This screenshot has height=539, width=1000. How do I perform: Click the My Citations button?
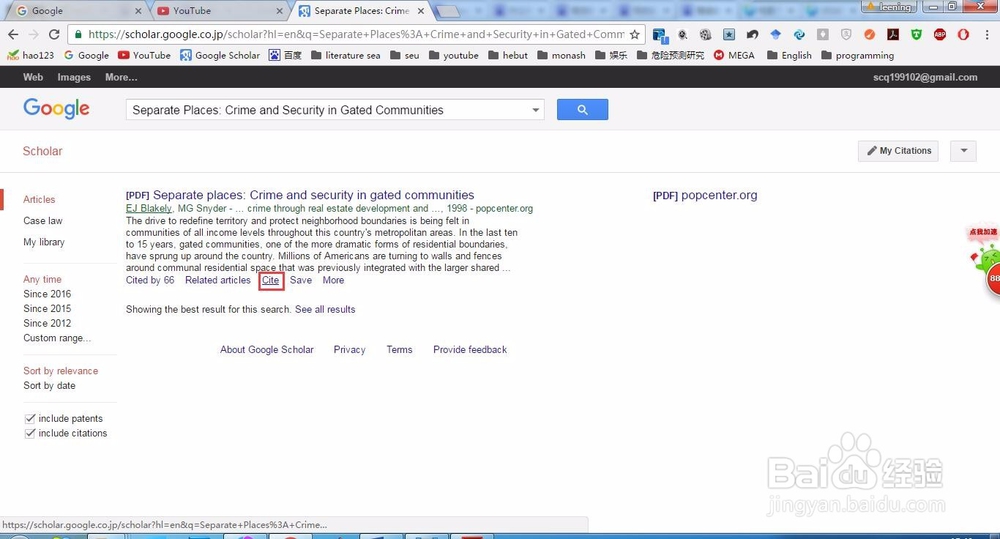point(898,151)
